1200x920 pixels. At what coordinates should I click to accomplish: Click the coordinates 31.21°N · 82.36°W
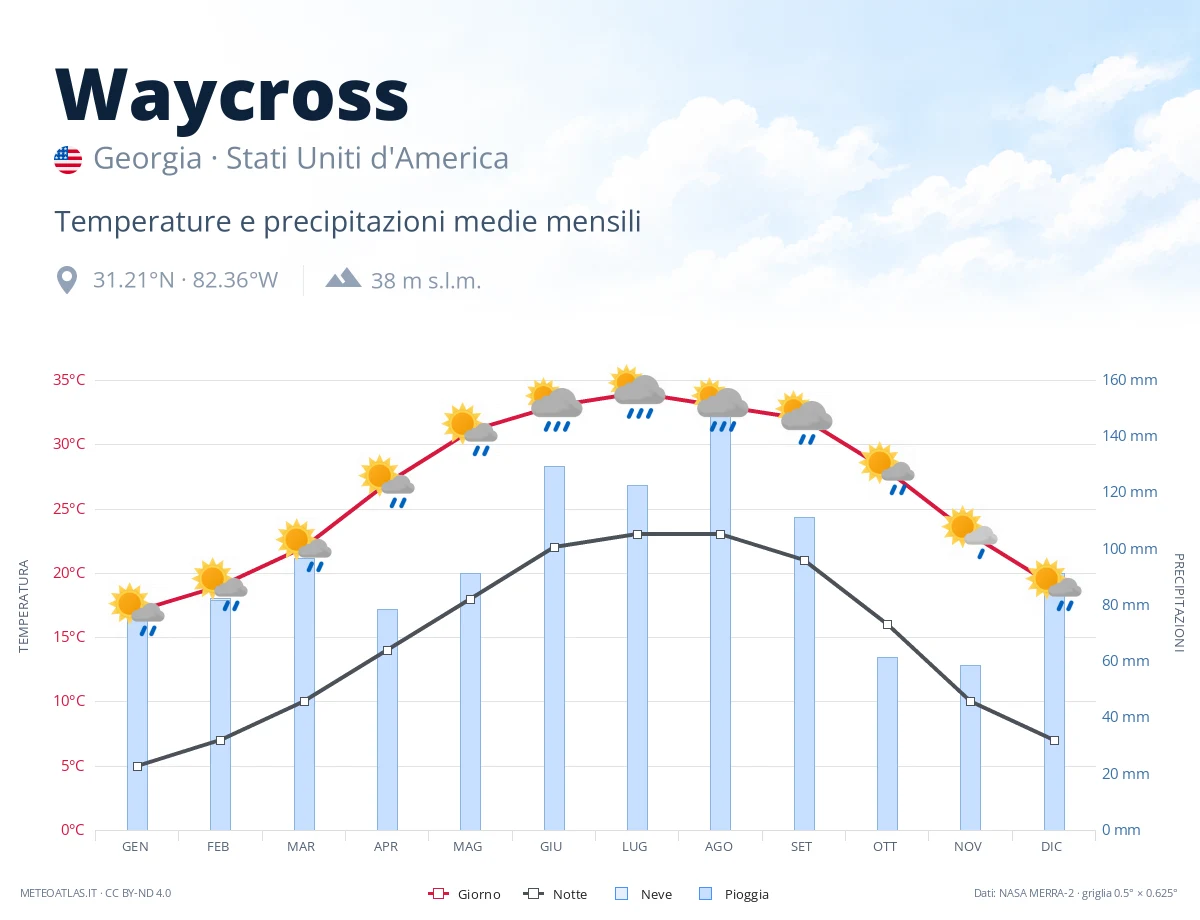coord(185,280)
